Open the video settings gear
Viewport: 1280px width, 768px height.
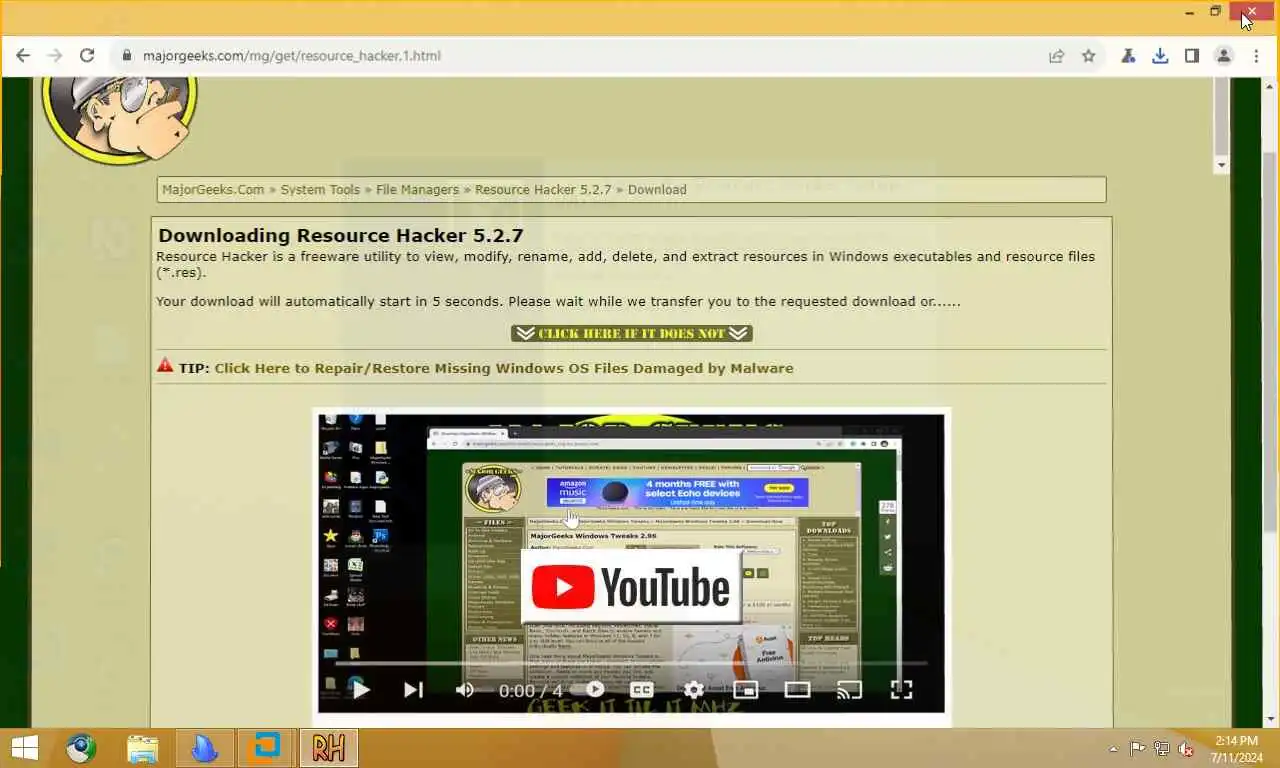(693, 689)
